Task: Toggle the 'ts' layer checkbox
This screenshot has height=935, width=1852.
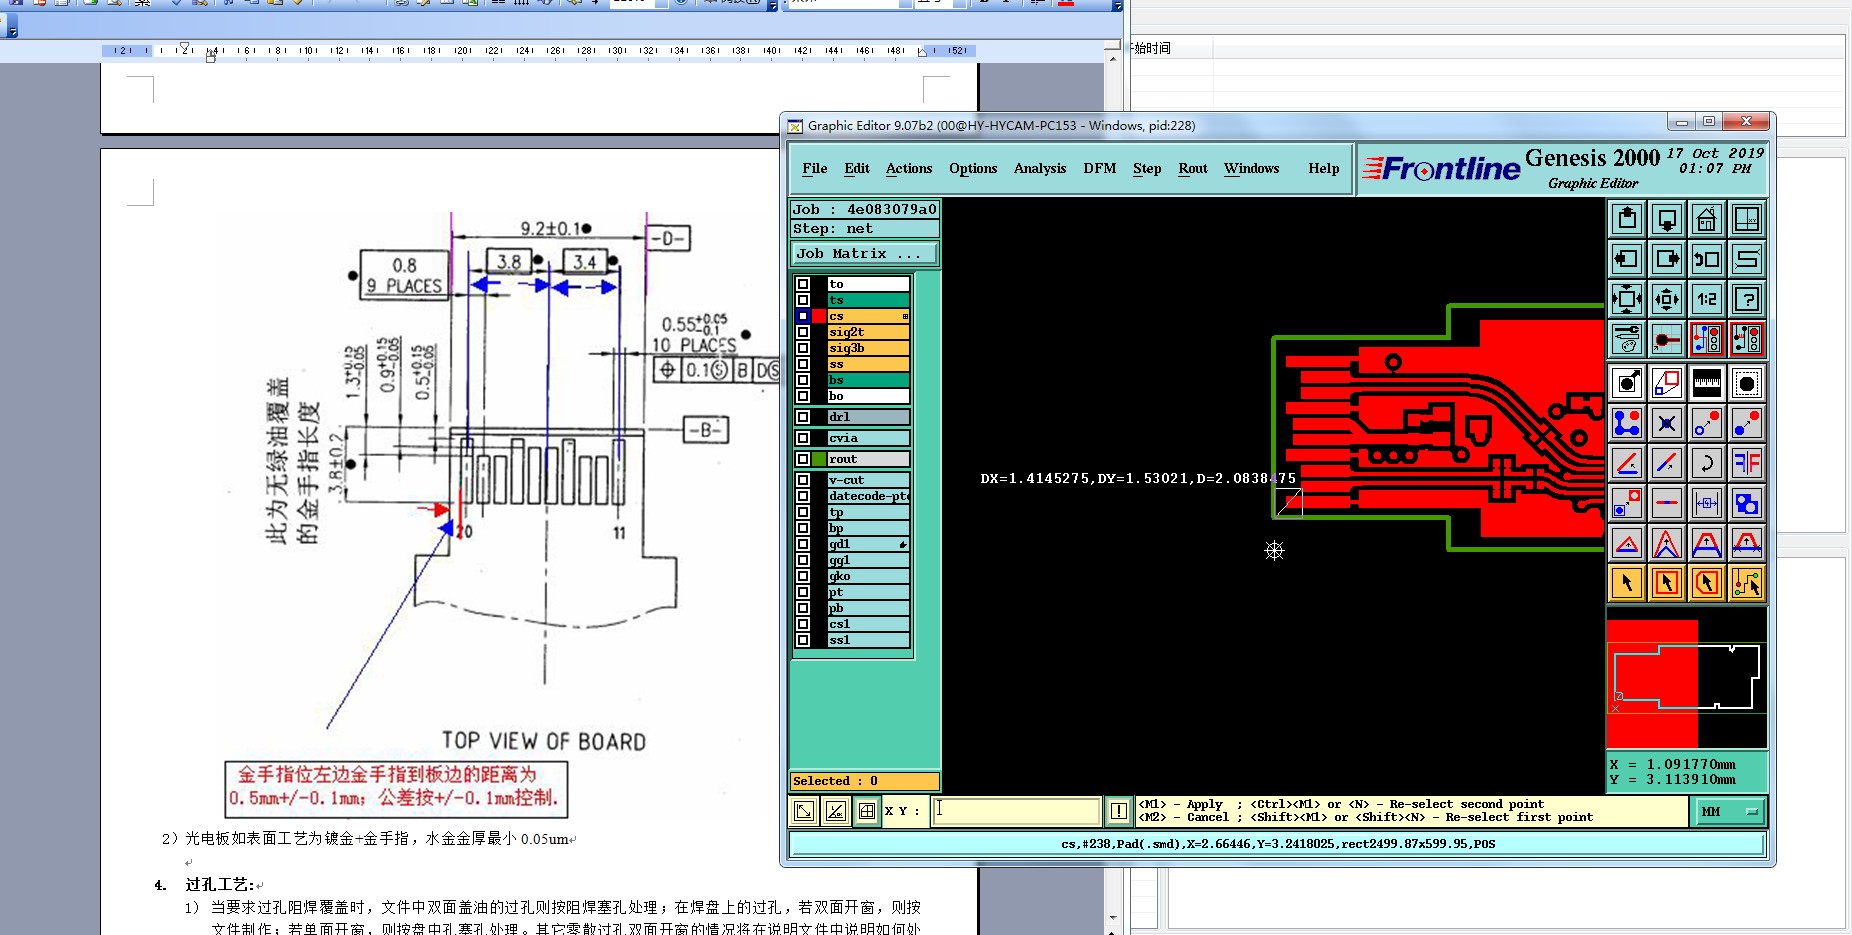Action: [802, 300]
